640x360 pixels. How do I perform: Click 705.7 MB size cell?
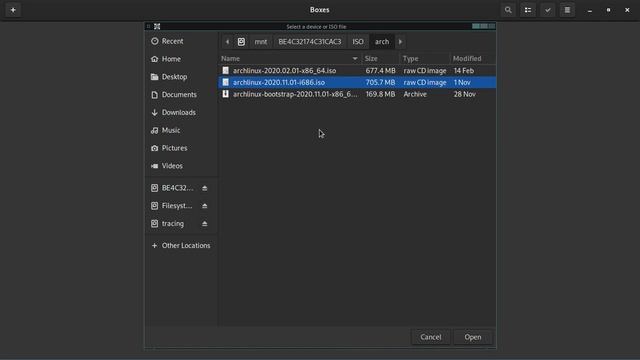click(380, 82)
